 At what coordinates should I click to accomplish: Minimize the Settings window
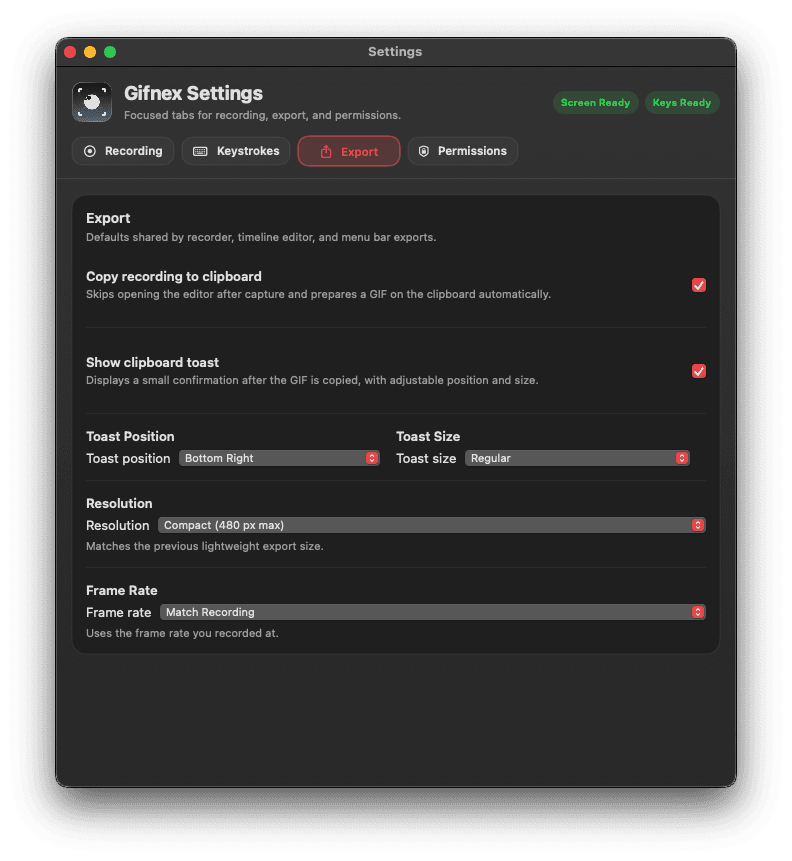90,52
